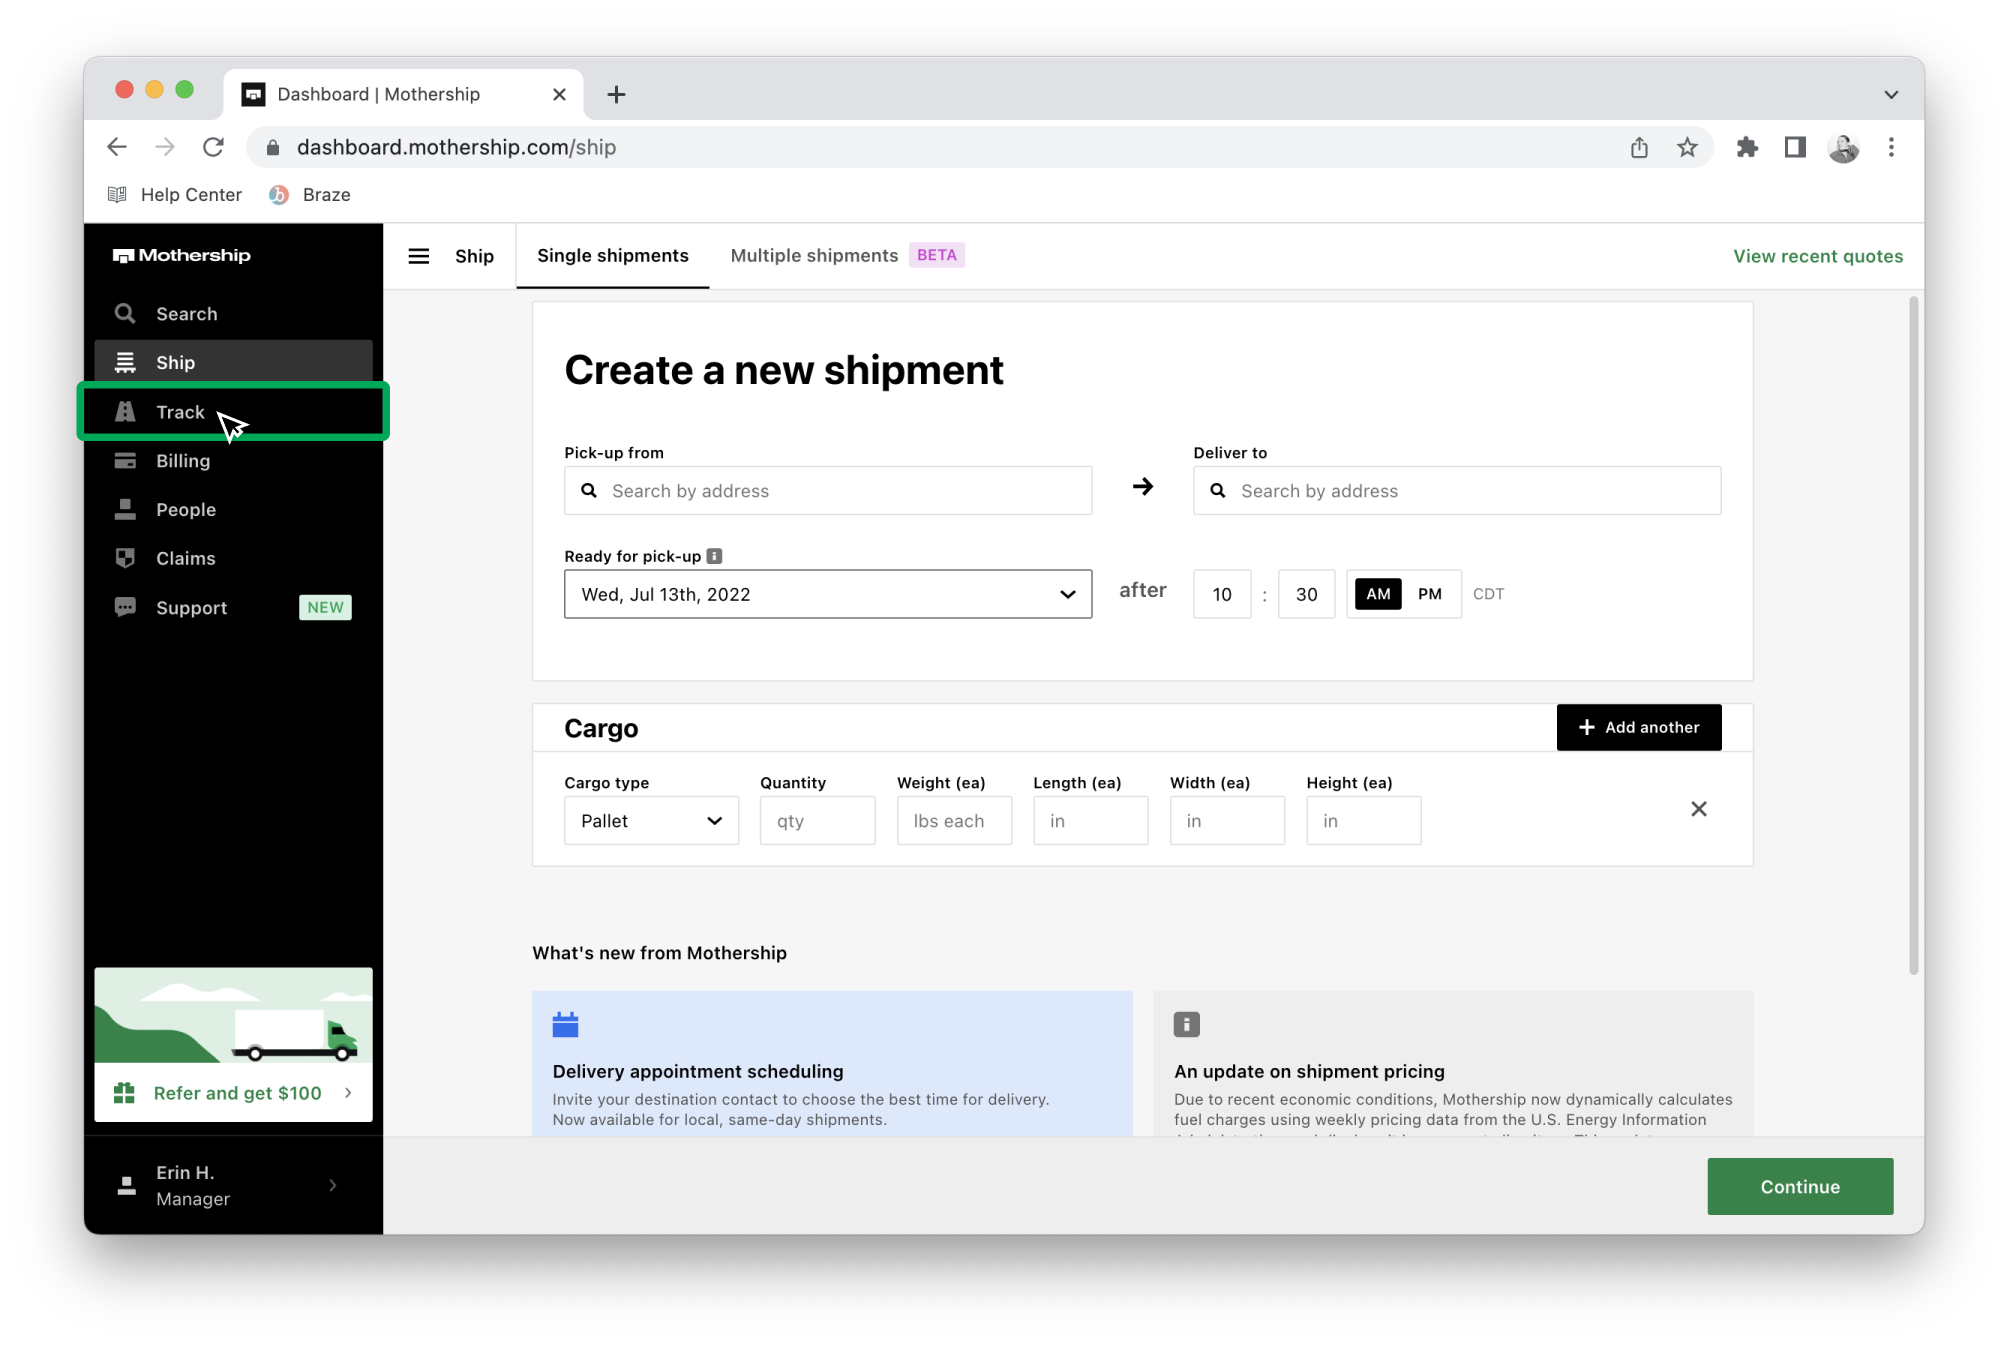2009x1346 pixels.
Task: Click the Length (ea) input field
Action: point(1090,821)
